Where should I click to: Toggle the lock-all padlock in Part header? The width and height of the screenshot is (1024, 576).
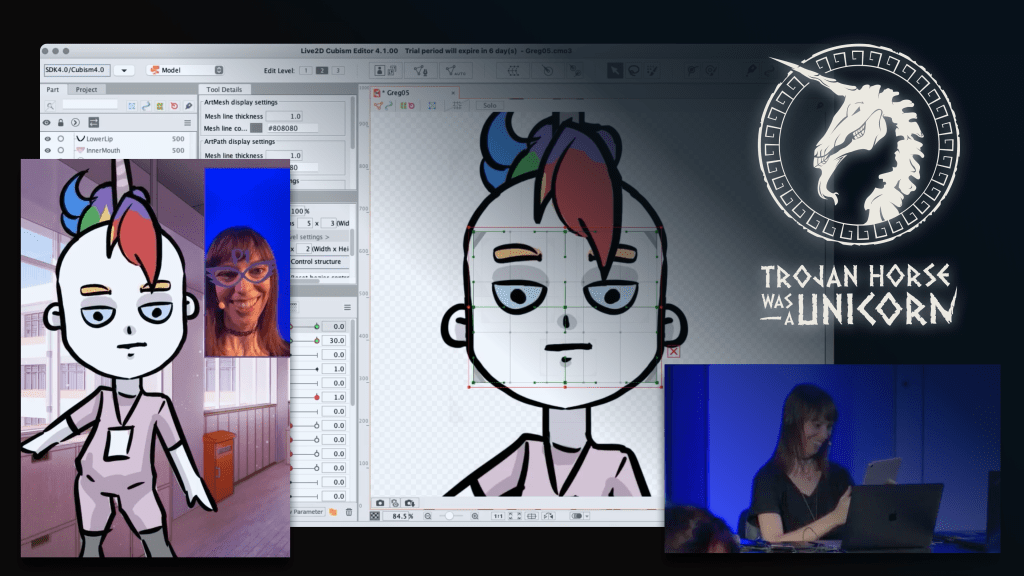coord(61,122)
